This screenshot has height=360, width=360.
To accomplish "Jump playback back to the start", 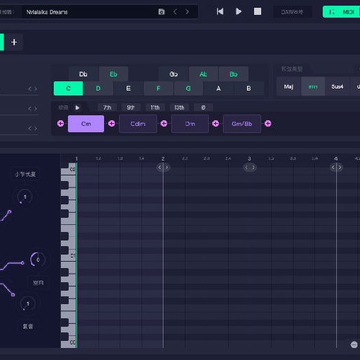I will [220, 12].
